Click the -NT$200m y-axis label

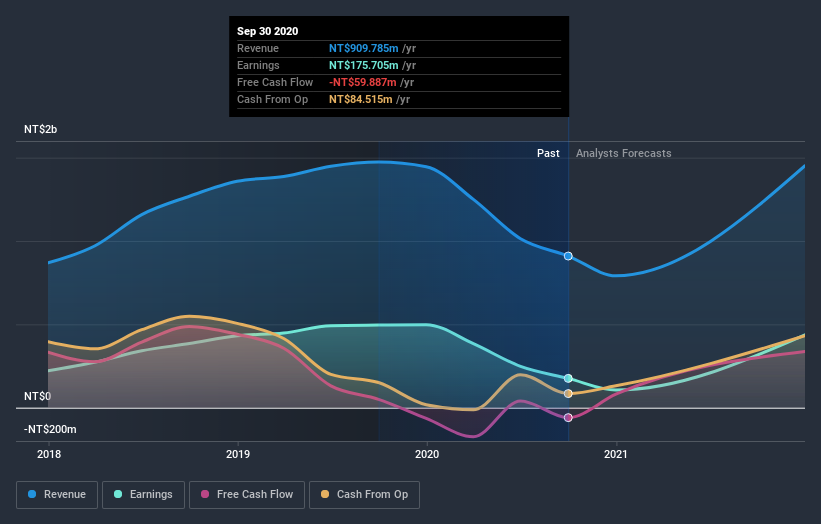50,429
